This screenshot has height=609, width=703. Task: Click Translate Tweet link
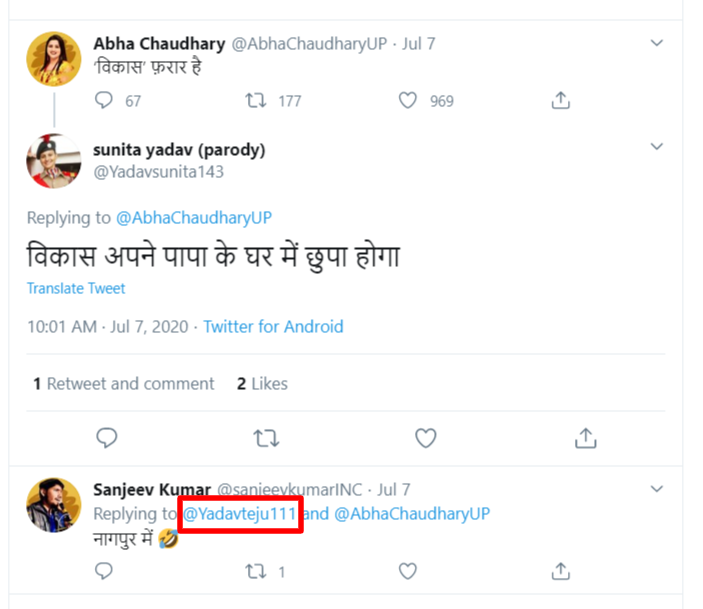point(76,288)
